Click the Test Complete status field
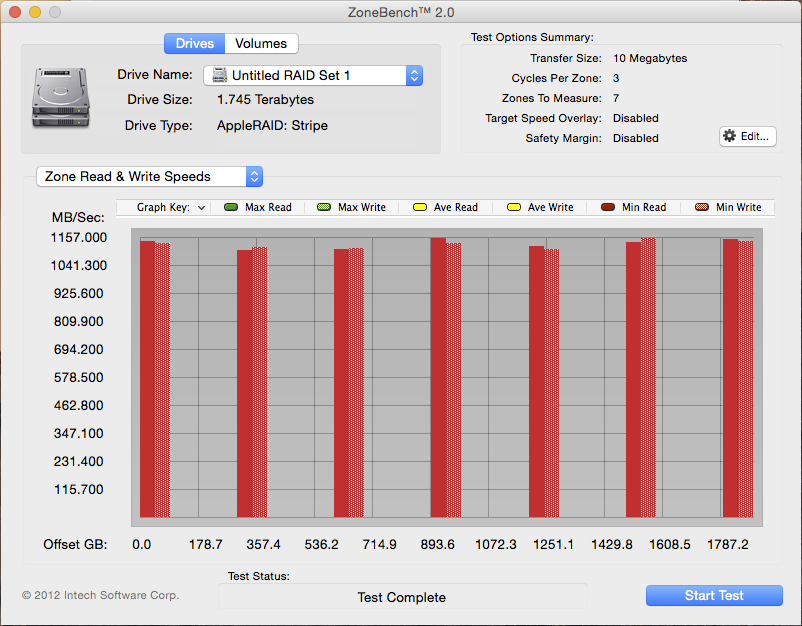 402,597
